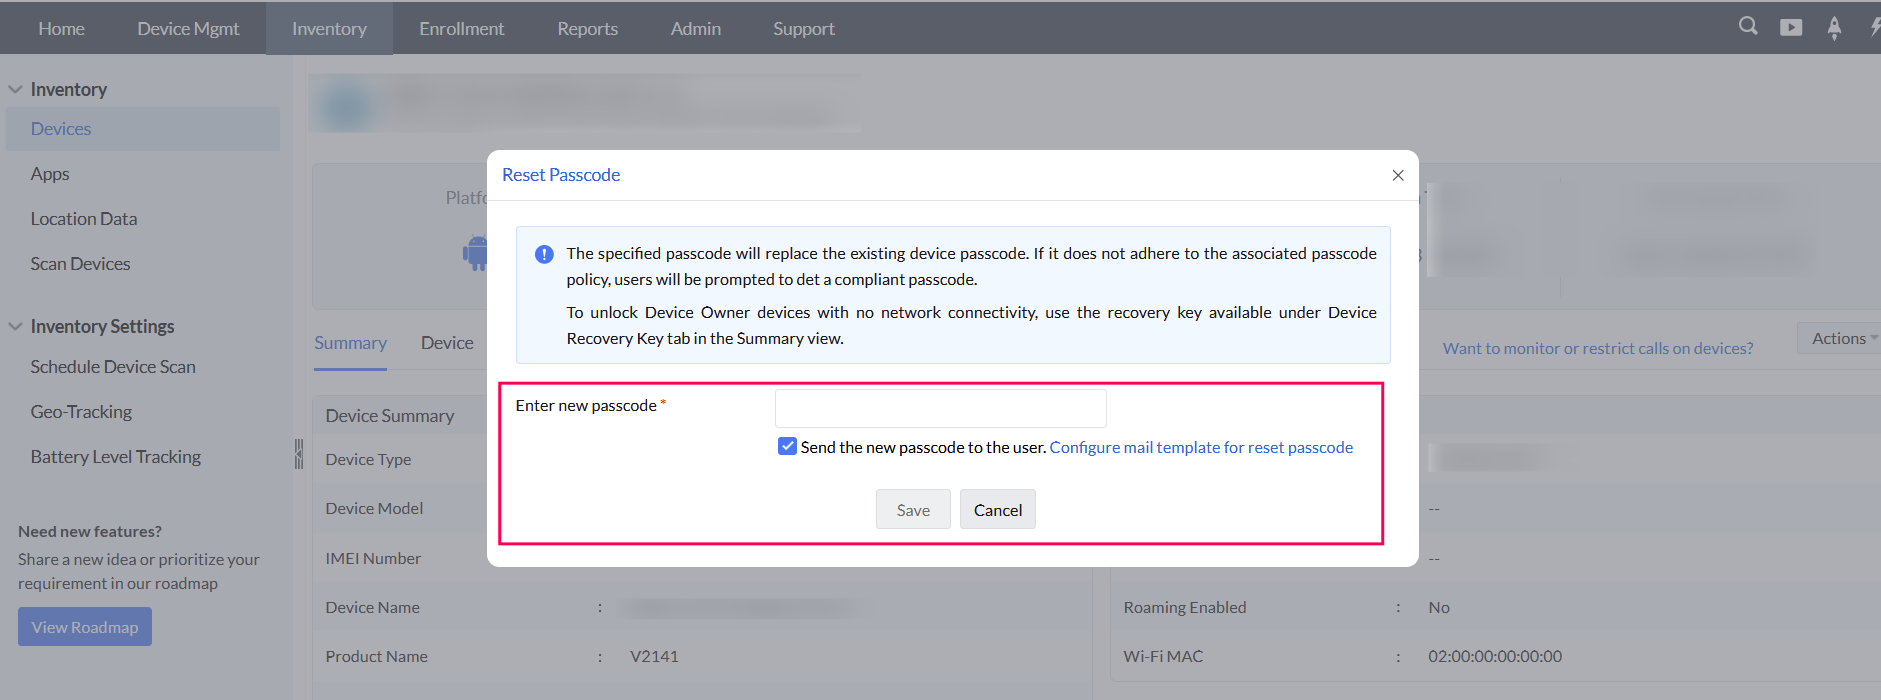Click the Android platform icon
This screenshot has height=700, width=1881.
[475, 253]
